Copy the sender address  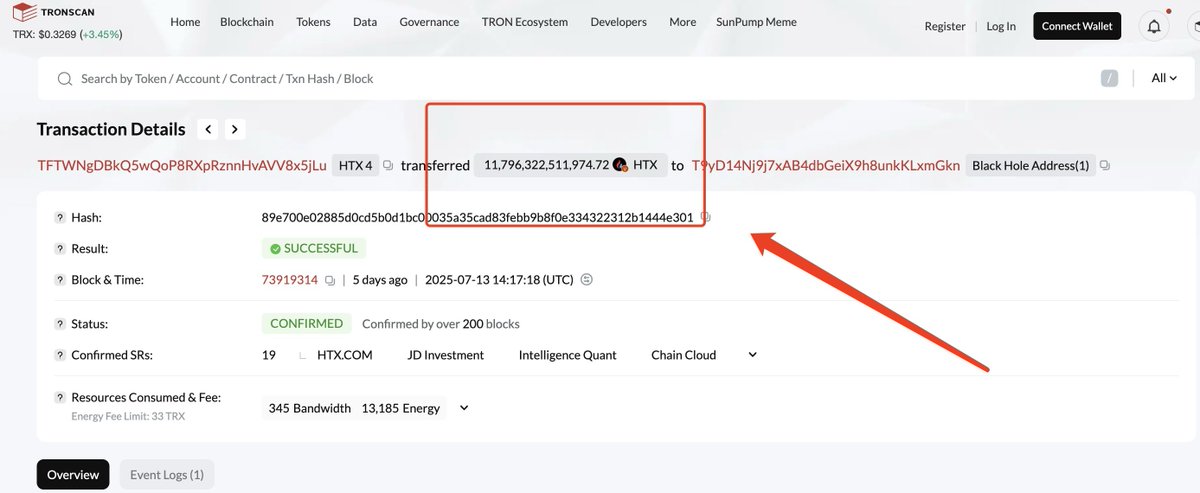pos(388,165)
